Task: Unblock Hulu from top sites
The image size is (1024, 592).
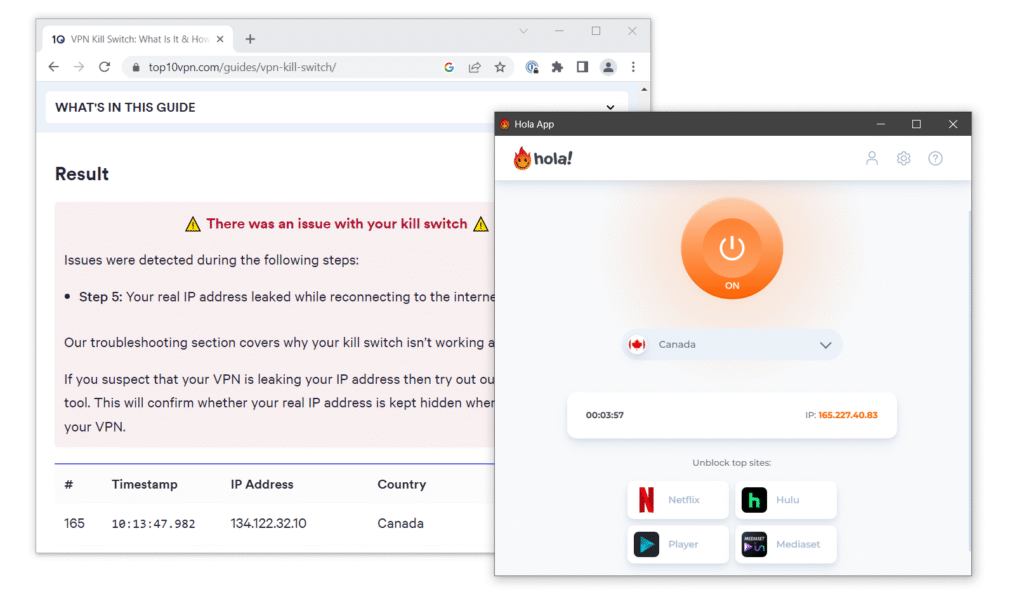Action: [x=786, y=500]
